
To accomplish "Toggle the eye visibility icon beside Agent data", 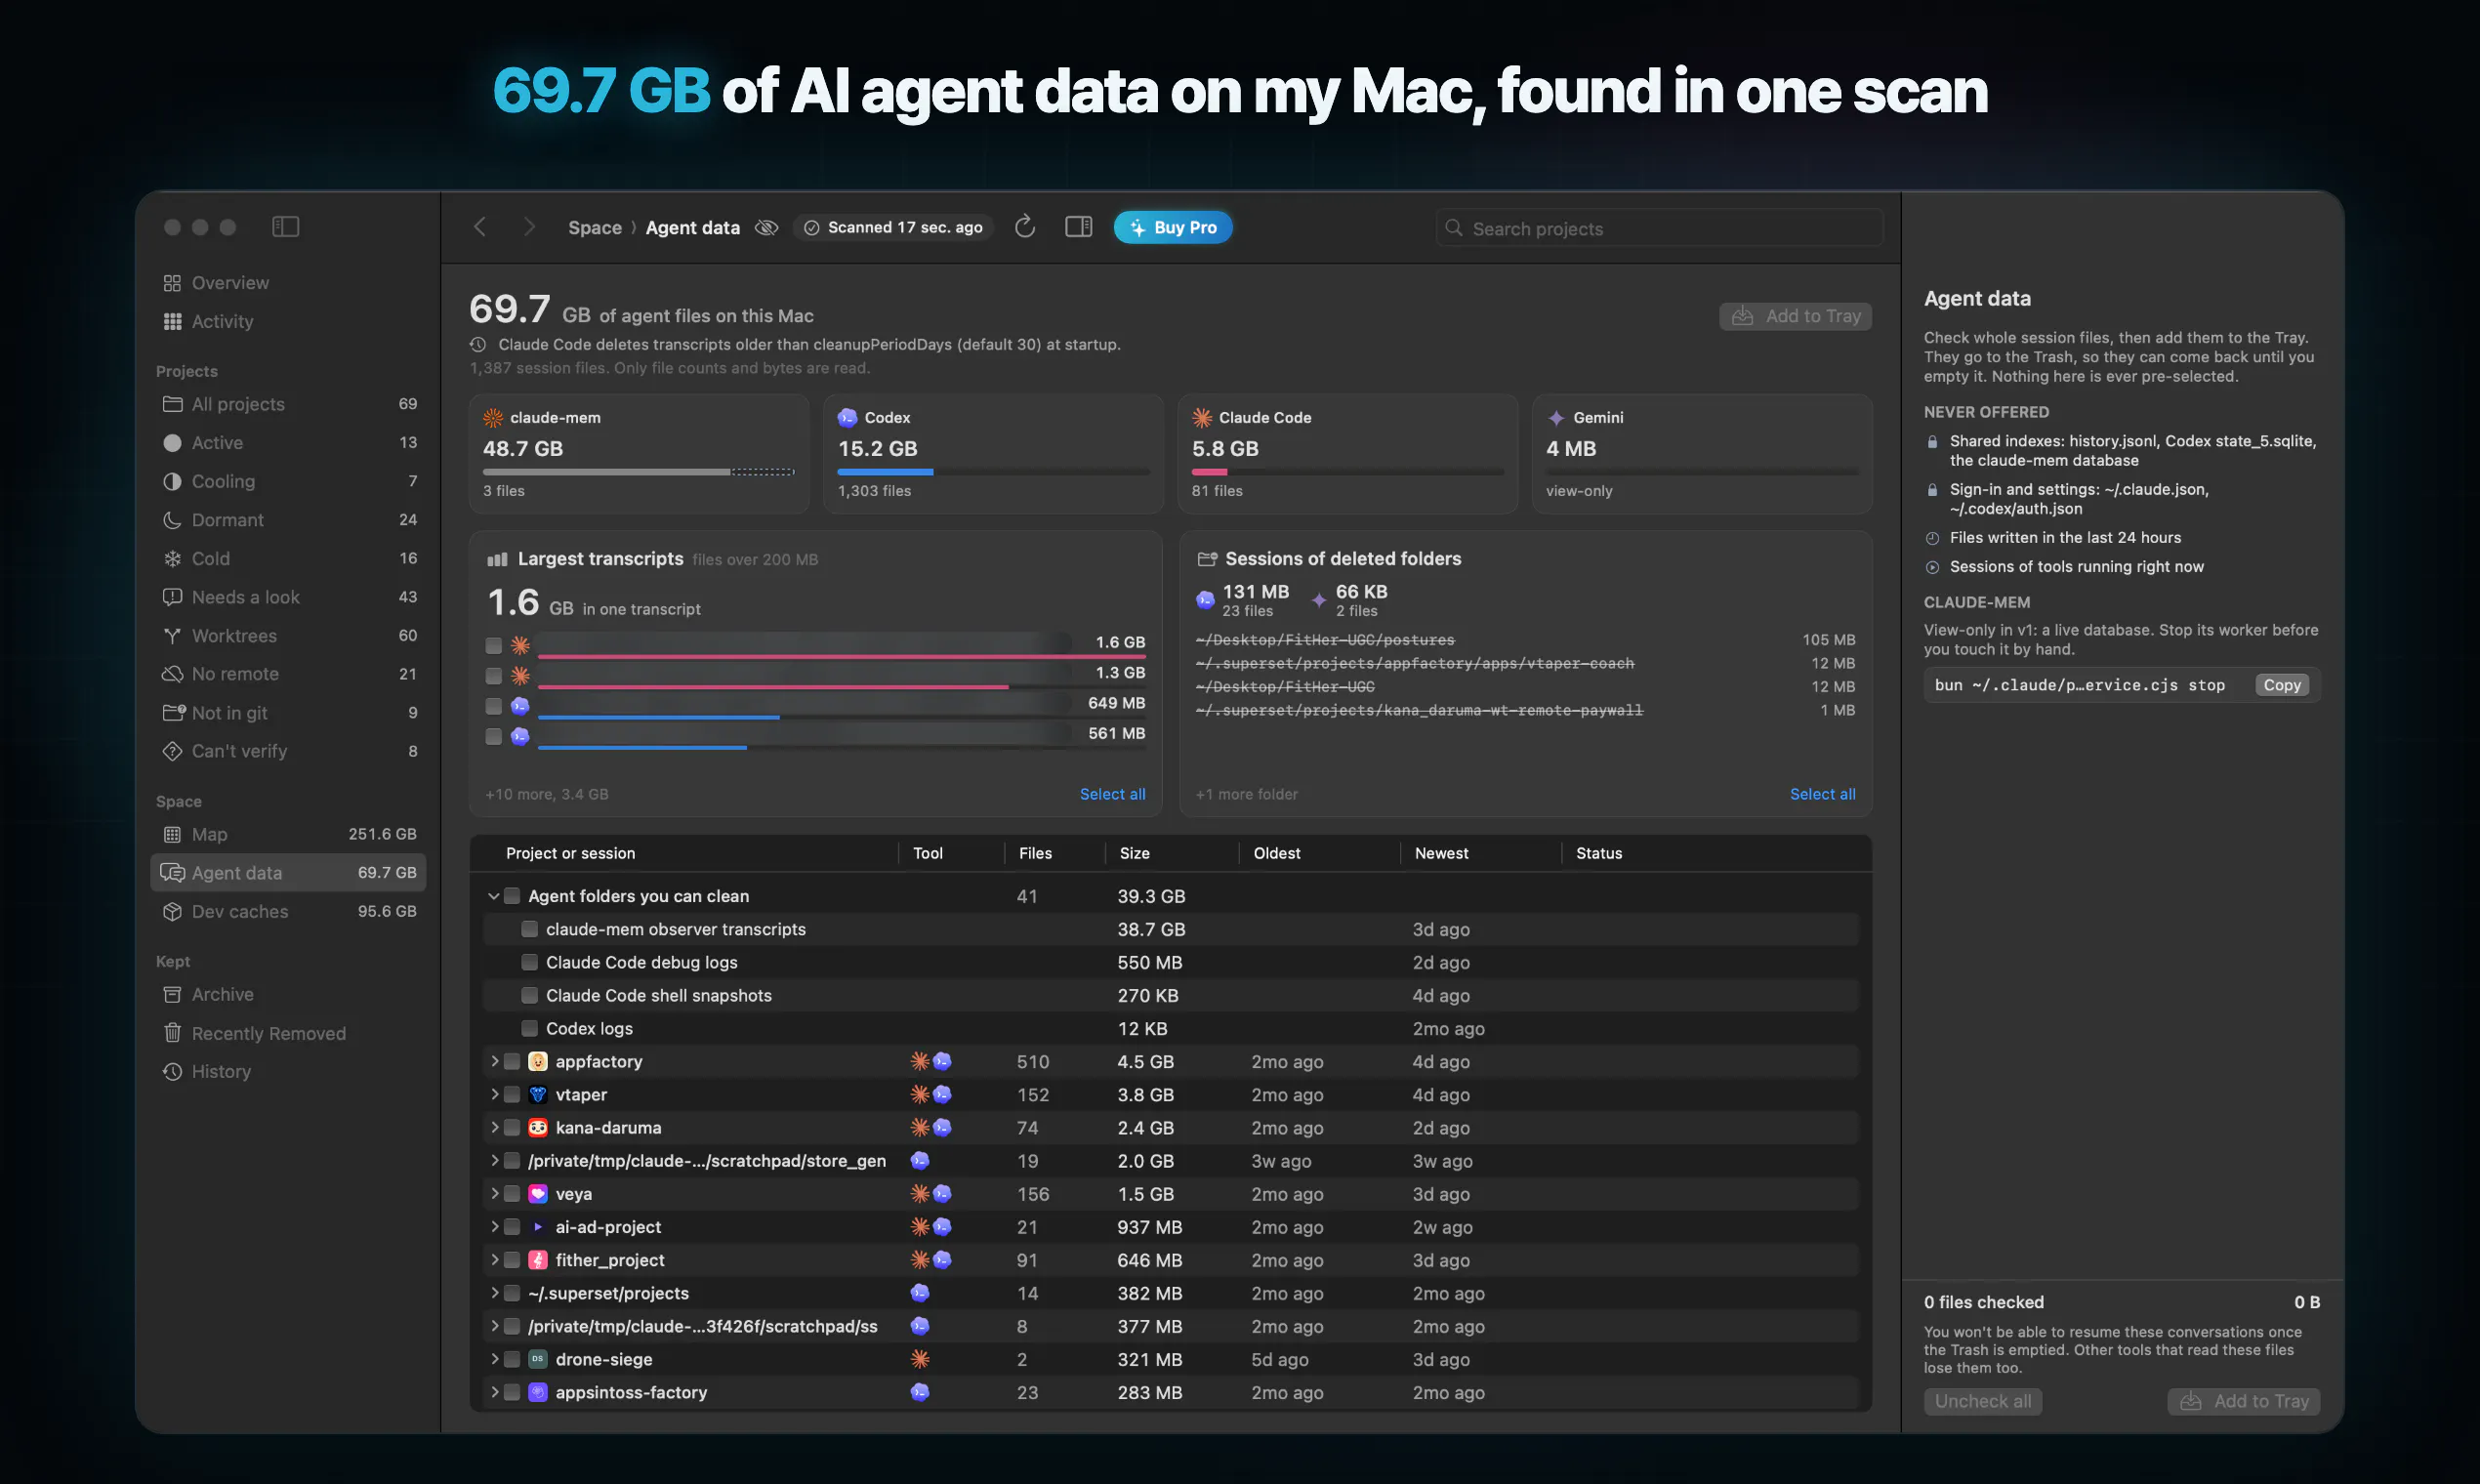I will click(766, 228).
